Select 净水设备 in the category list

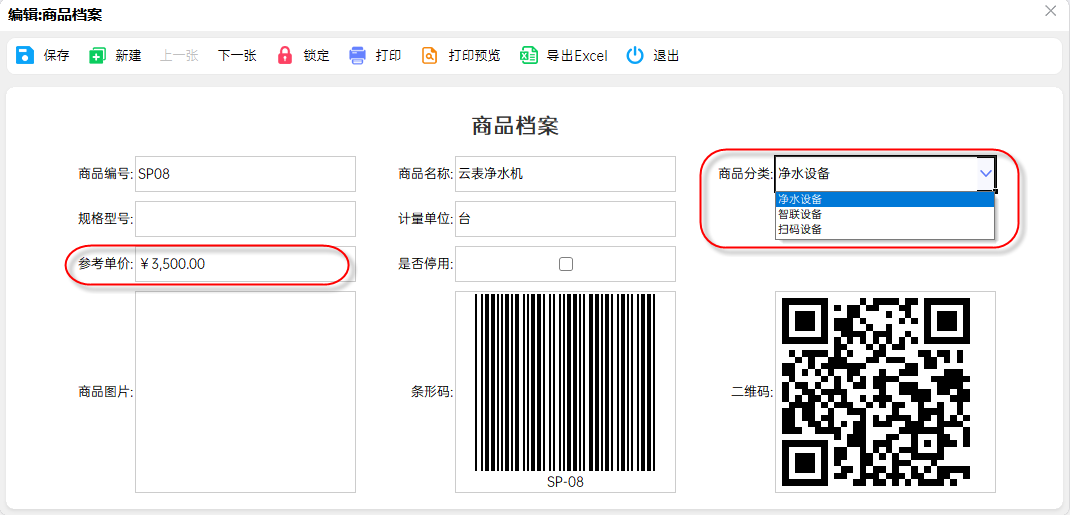pyautogui.click(x=885, y=199)
